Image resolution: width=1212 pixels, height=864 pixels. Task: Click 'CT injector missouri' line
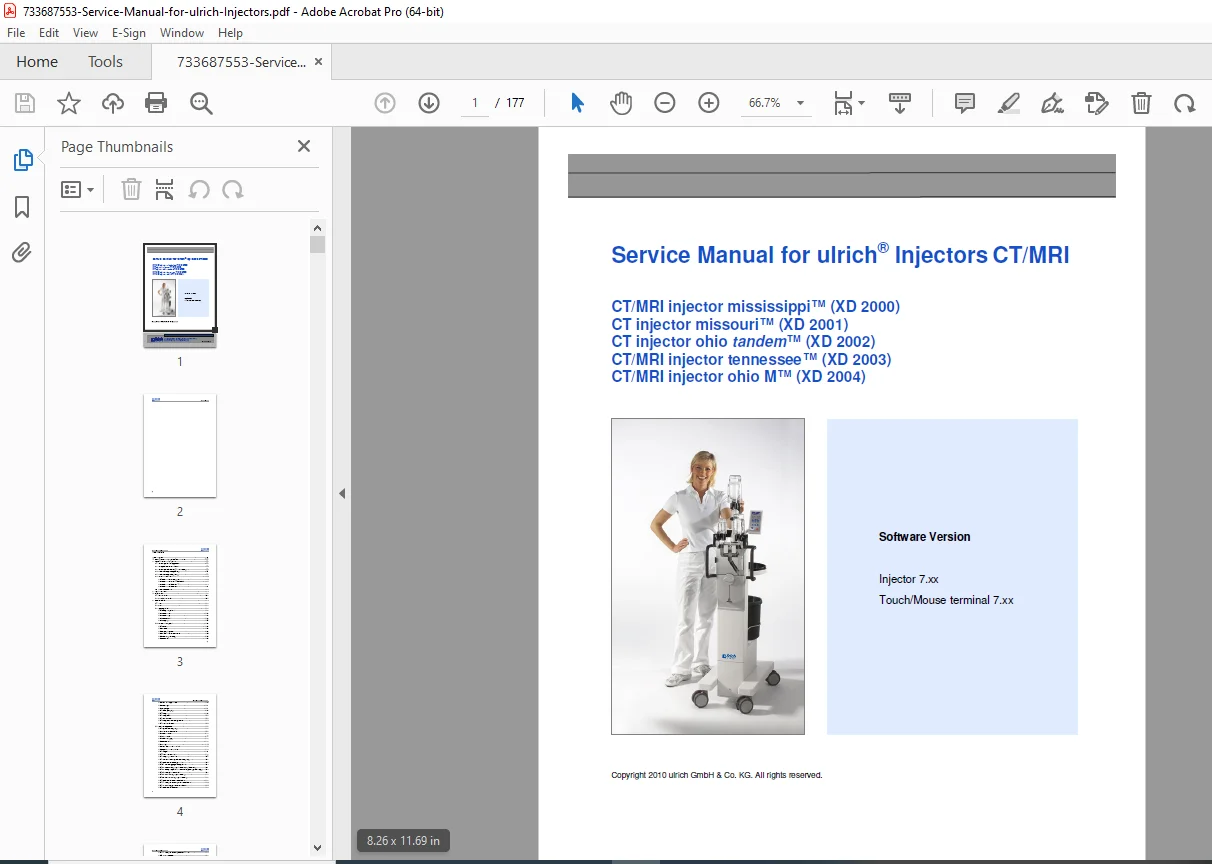tap(730, 324)
